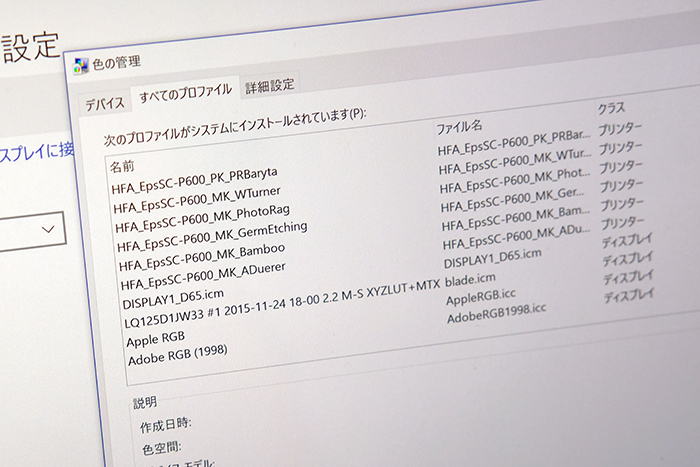
Task: Click the クラス column header
Action: [x=611, y=107]
